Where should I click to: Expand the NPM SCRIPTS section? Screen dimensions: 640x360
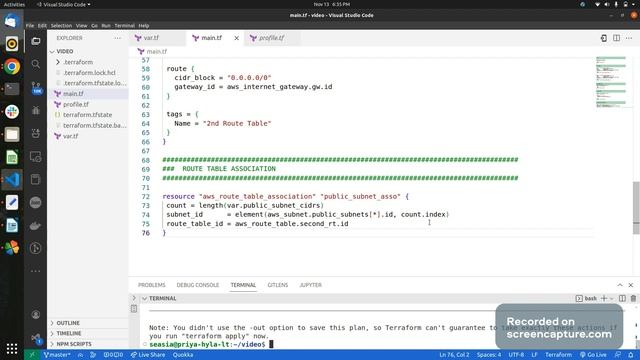73,344
